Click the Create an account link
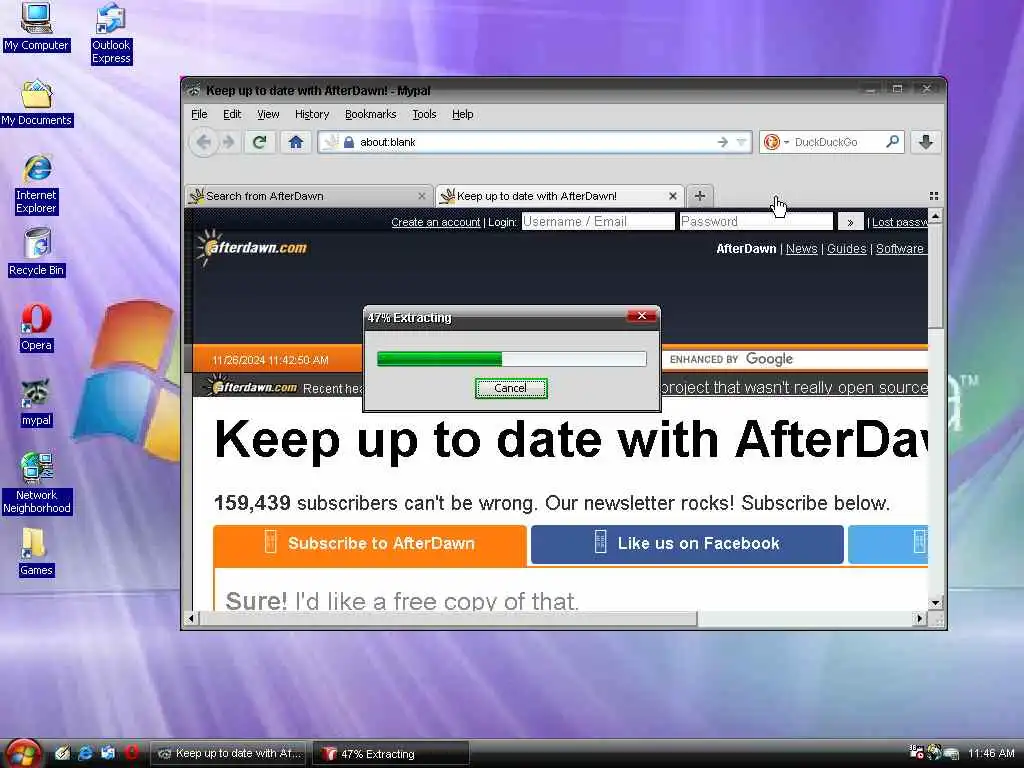 pos(436,222)
